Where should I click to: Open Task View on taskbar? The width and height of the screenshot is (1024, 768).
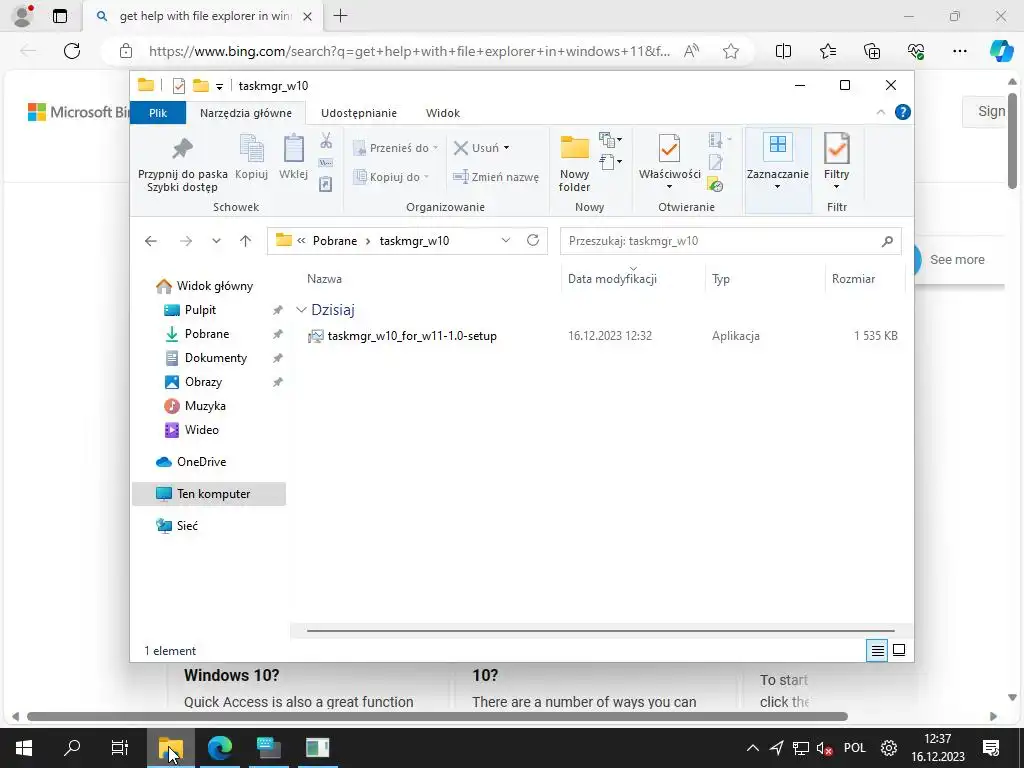click(x=120, y=748)
